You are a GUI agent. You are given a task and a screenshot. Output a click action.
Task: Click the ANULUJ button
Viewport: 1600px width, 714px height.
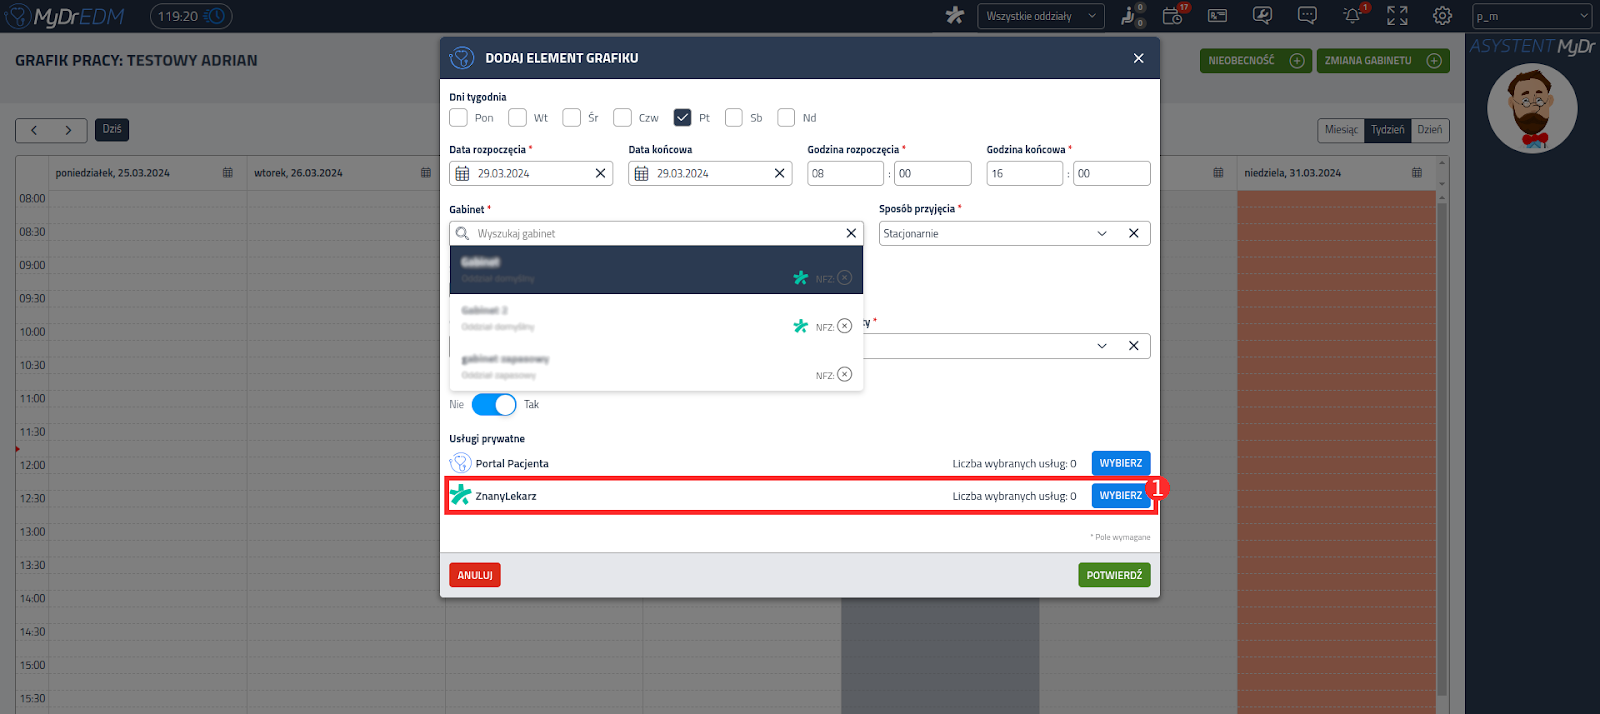475,575
